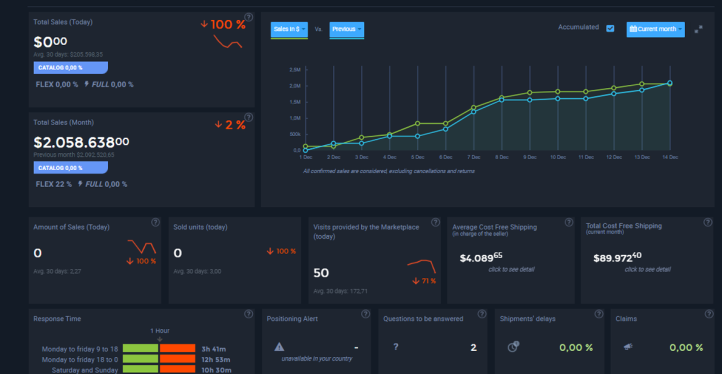The height and width of the screenshot is (374, 722).
Task: Open help icon on Amount of Sales (Today)
Action: (156, 222)
